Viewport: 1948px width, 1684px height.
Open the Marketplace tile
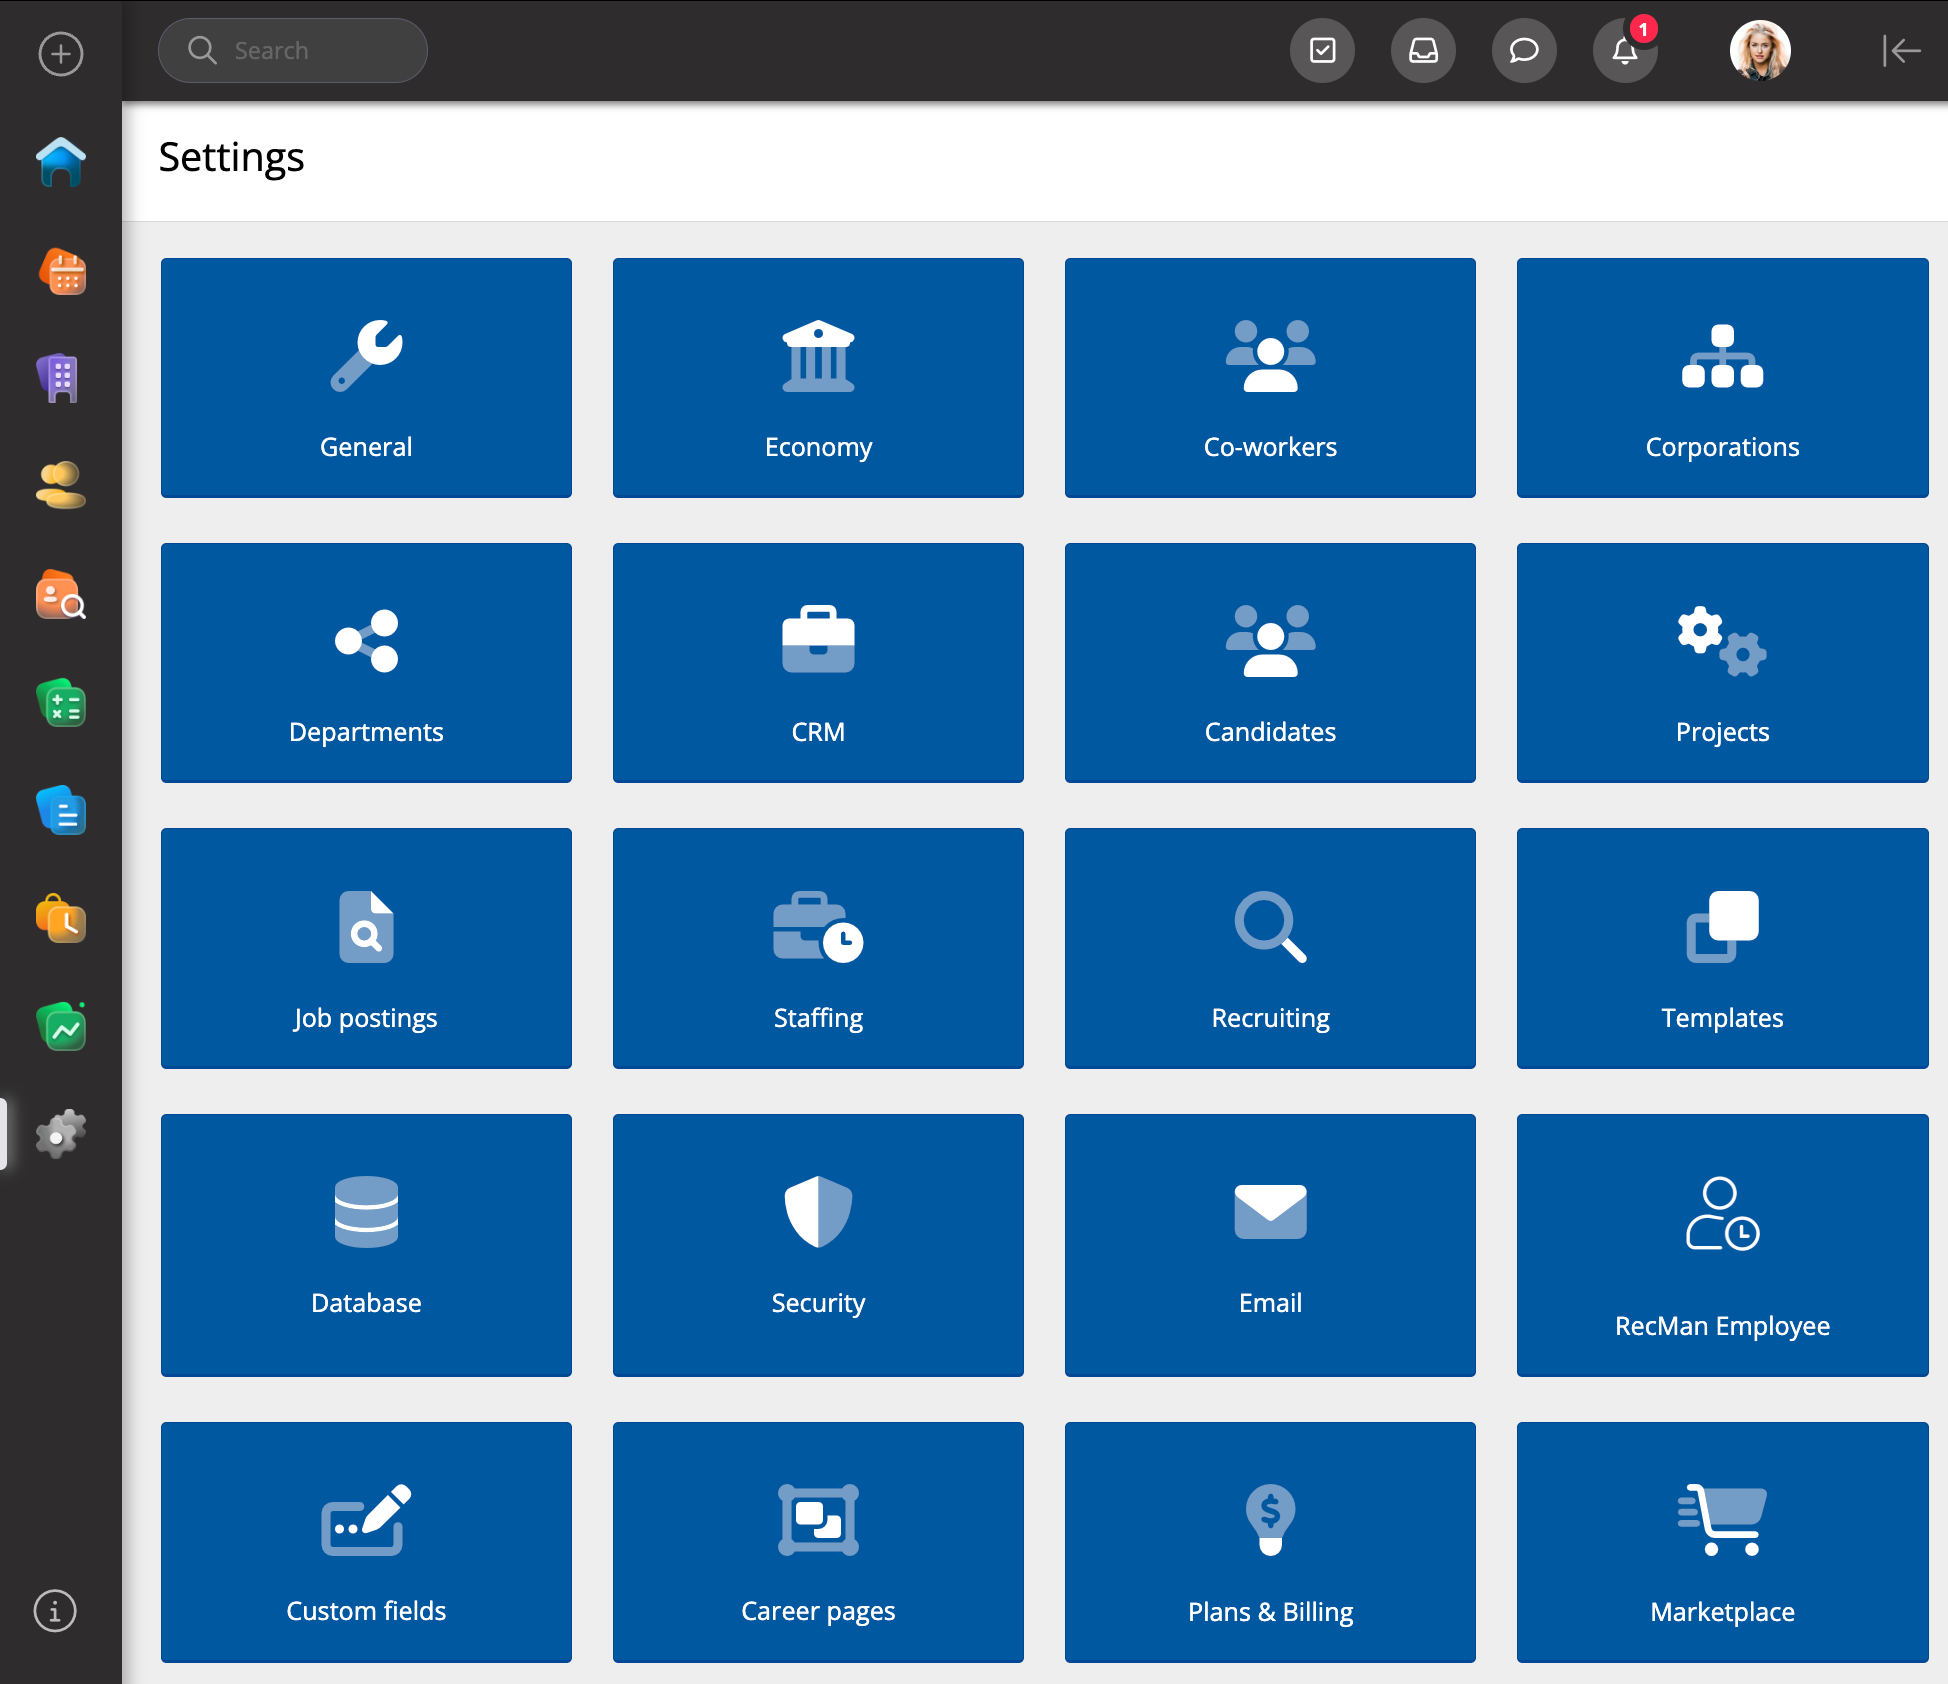pos(1722,1542)
